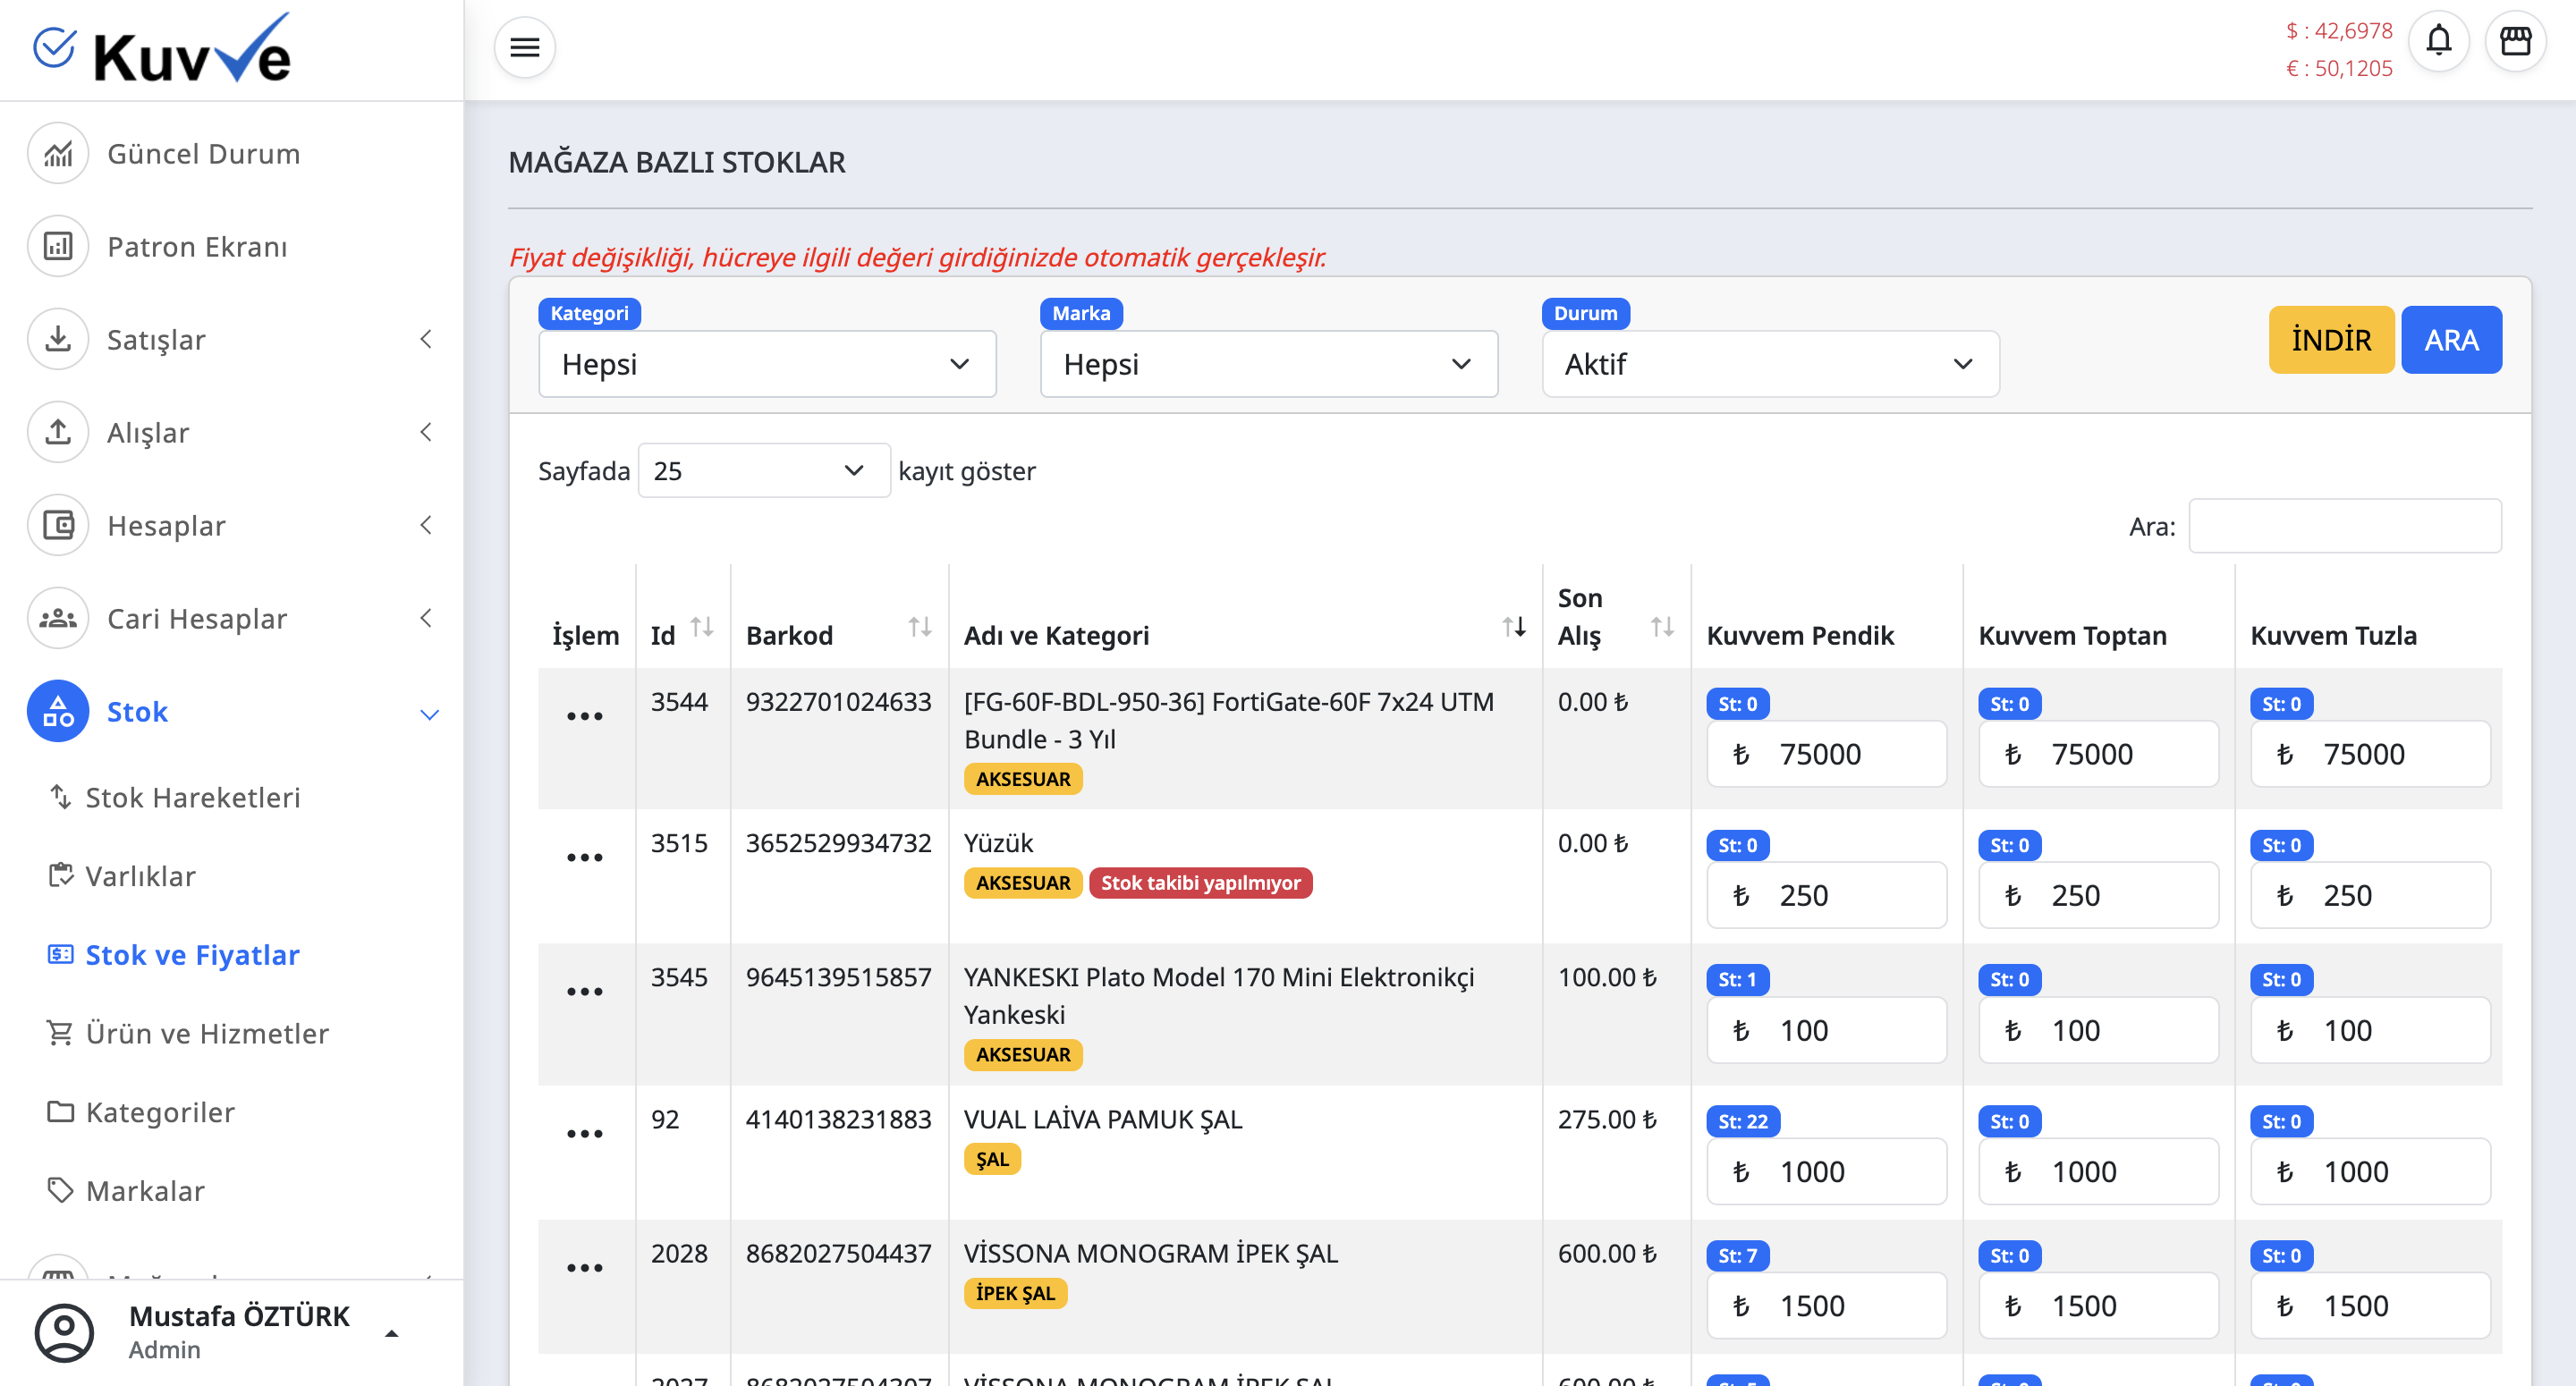This screenshot has width=2576, height=1386.
Task: Click the Ara search input field
Action: click(x=2344, y=526)
